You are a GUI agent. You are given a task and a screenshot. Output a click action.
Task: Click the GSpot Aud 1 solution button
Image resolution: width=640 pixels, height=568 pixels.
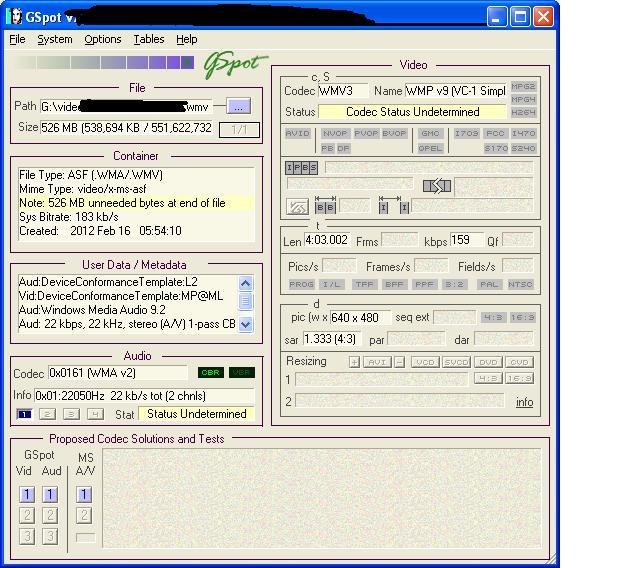coord(50,495)
